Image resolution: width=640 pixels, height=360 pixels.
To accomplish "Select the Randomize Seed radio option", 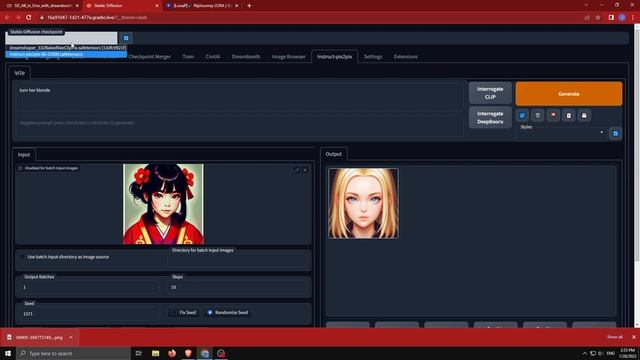I will (228, 313).
